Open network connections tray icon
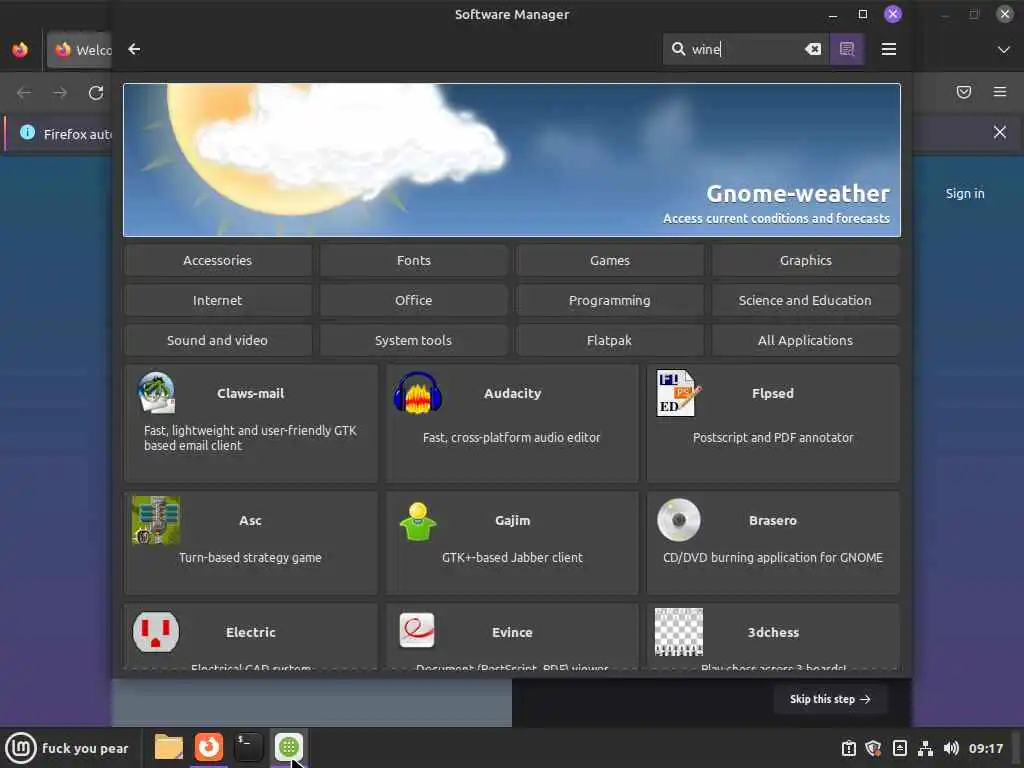 [x=925, y=748]
